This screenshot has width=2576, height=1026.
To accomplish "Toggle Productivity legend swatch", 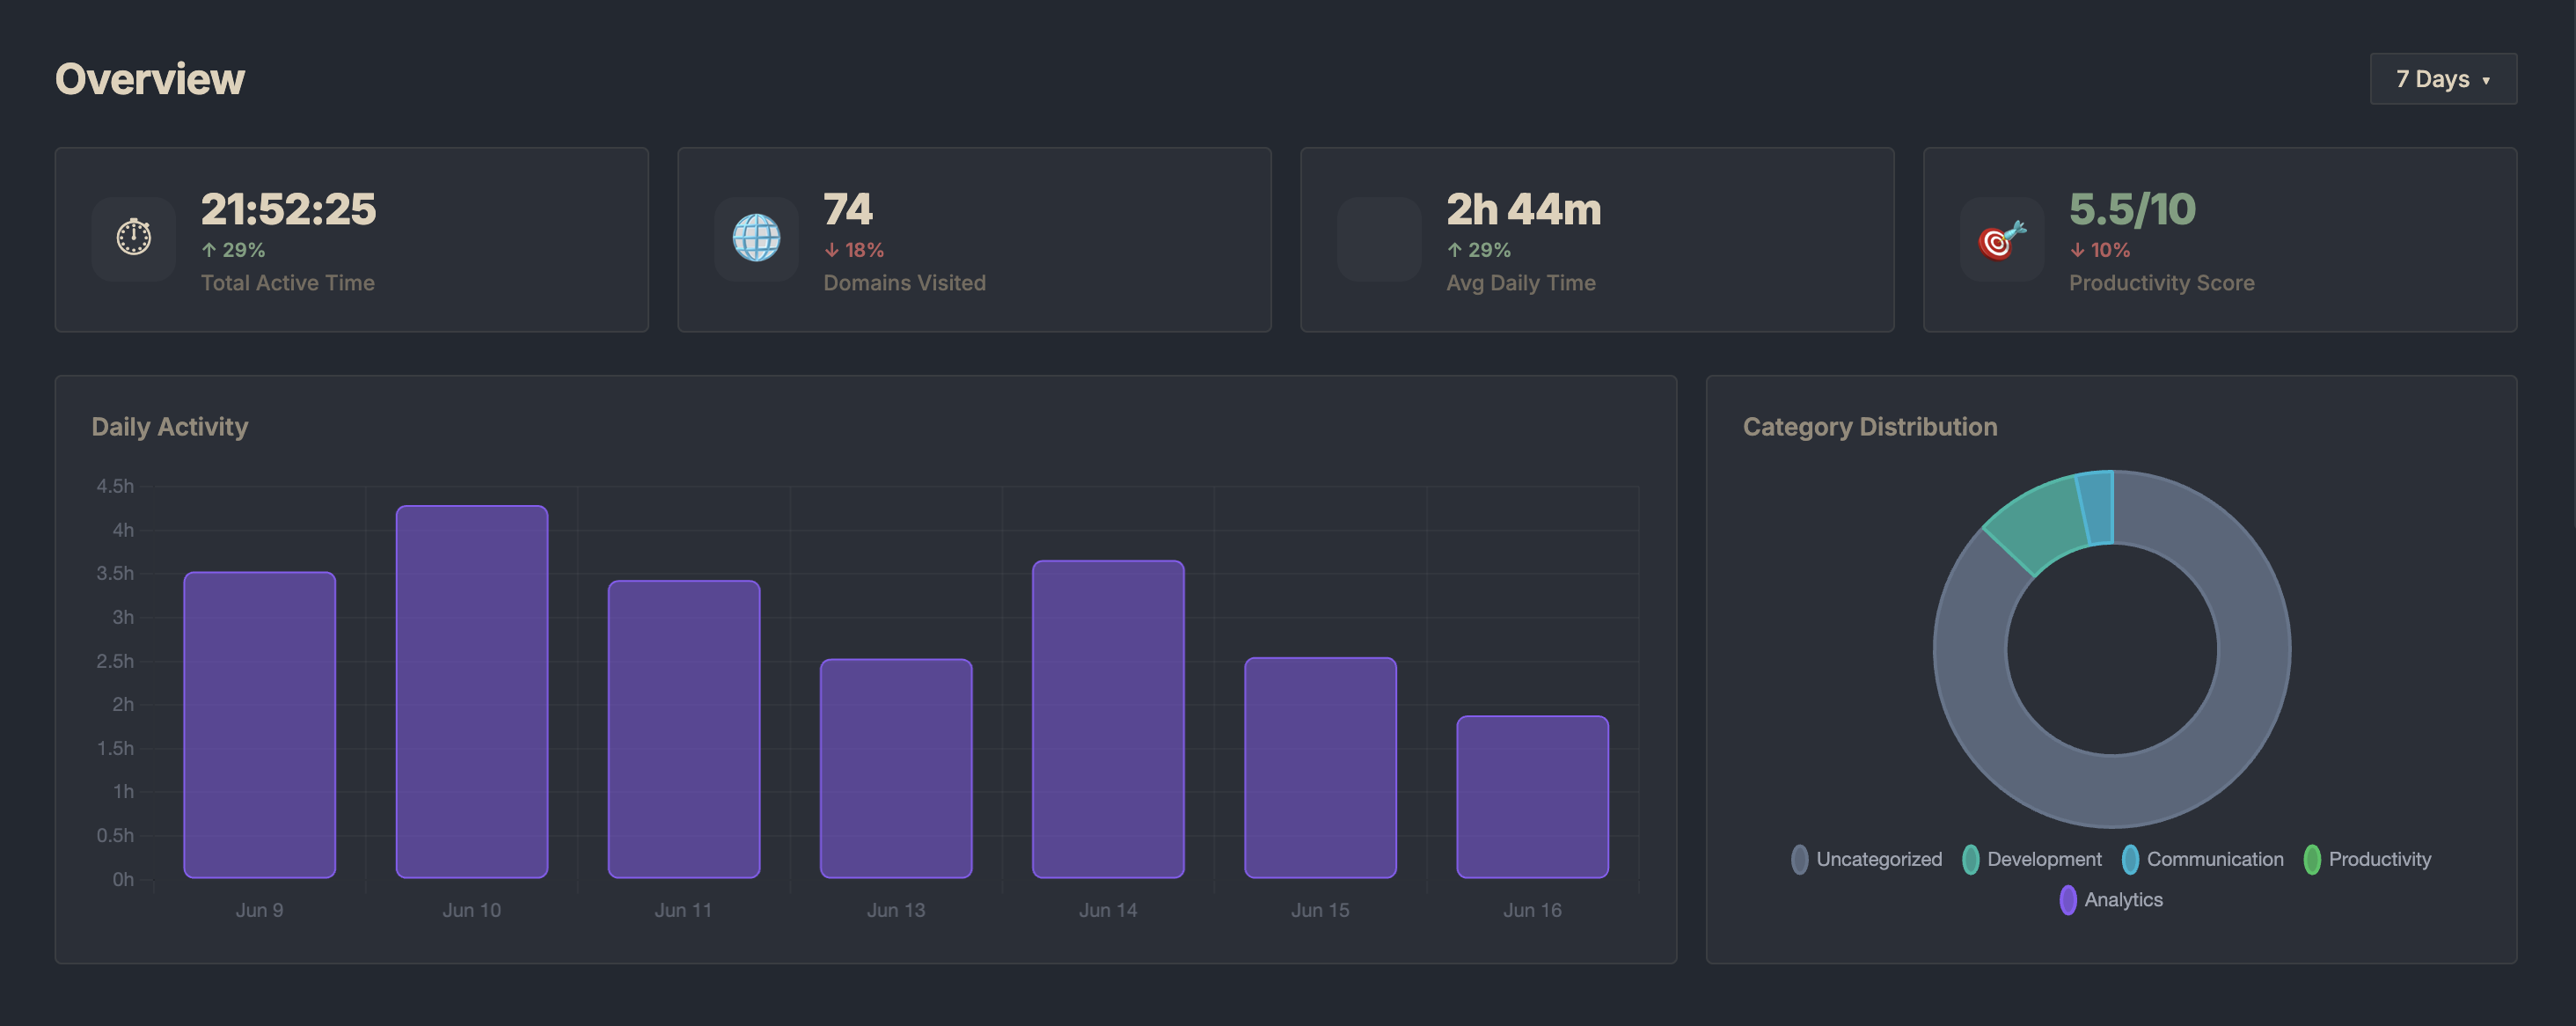I will click(x=2312, y=859).
